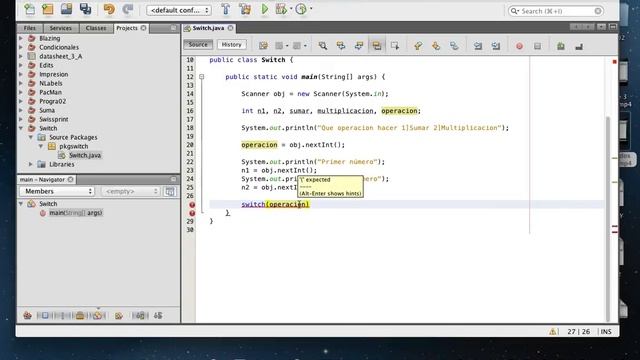
Task: Toggle Bookmark in editor toolbar
Action: [454, 46]
